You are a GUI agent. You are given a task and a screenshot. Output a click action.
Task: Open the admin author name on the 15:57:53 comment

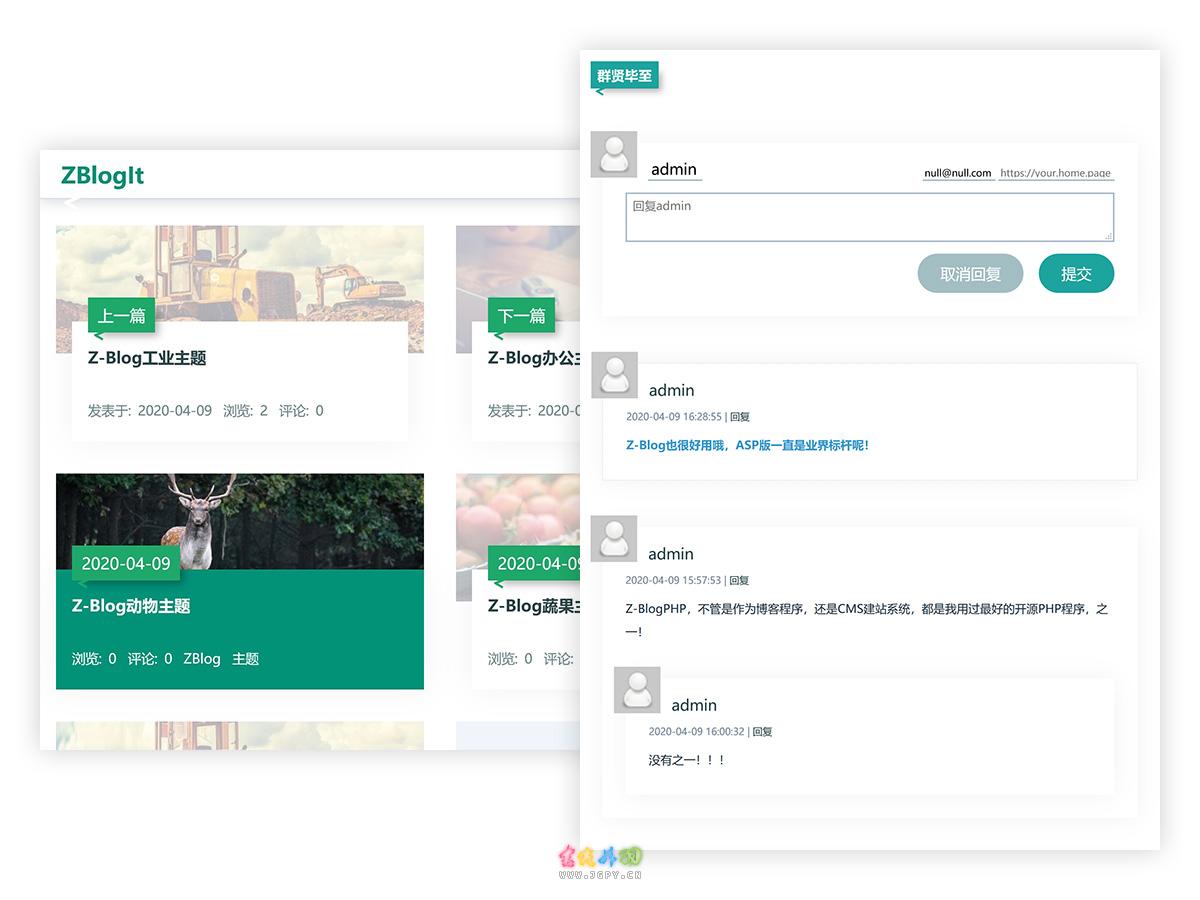tap(671, 554)
